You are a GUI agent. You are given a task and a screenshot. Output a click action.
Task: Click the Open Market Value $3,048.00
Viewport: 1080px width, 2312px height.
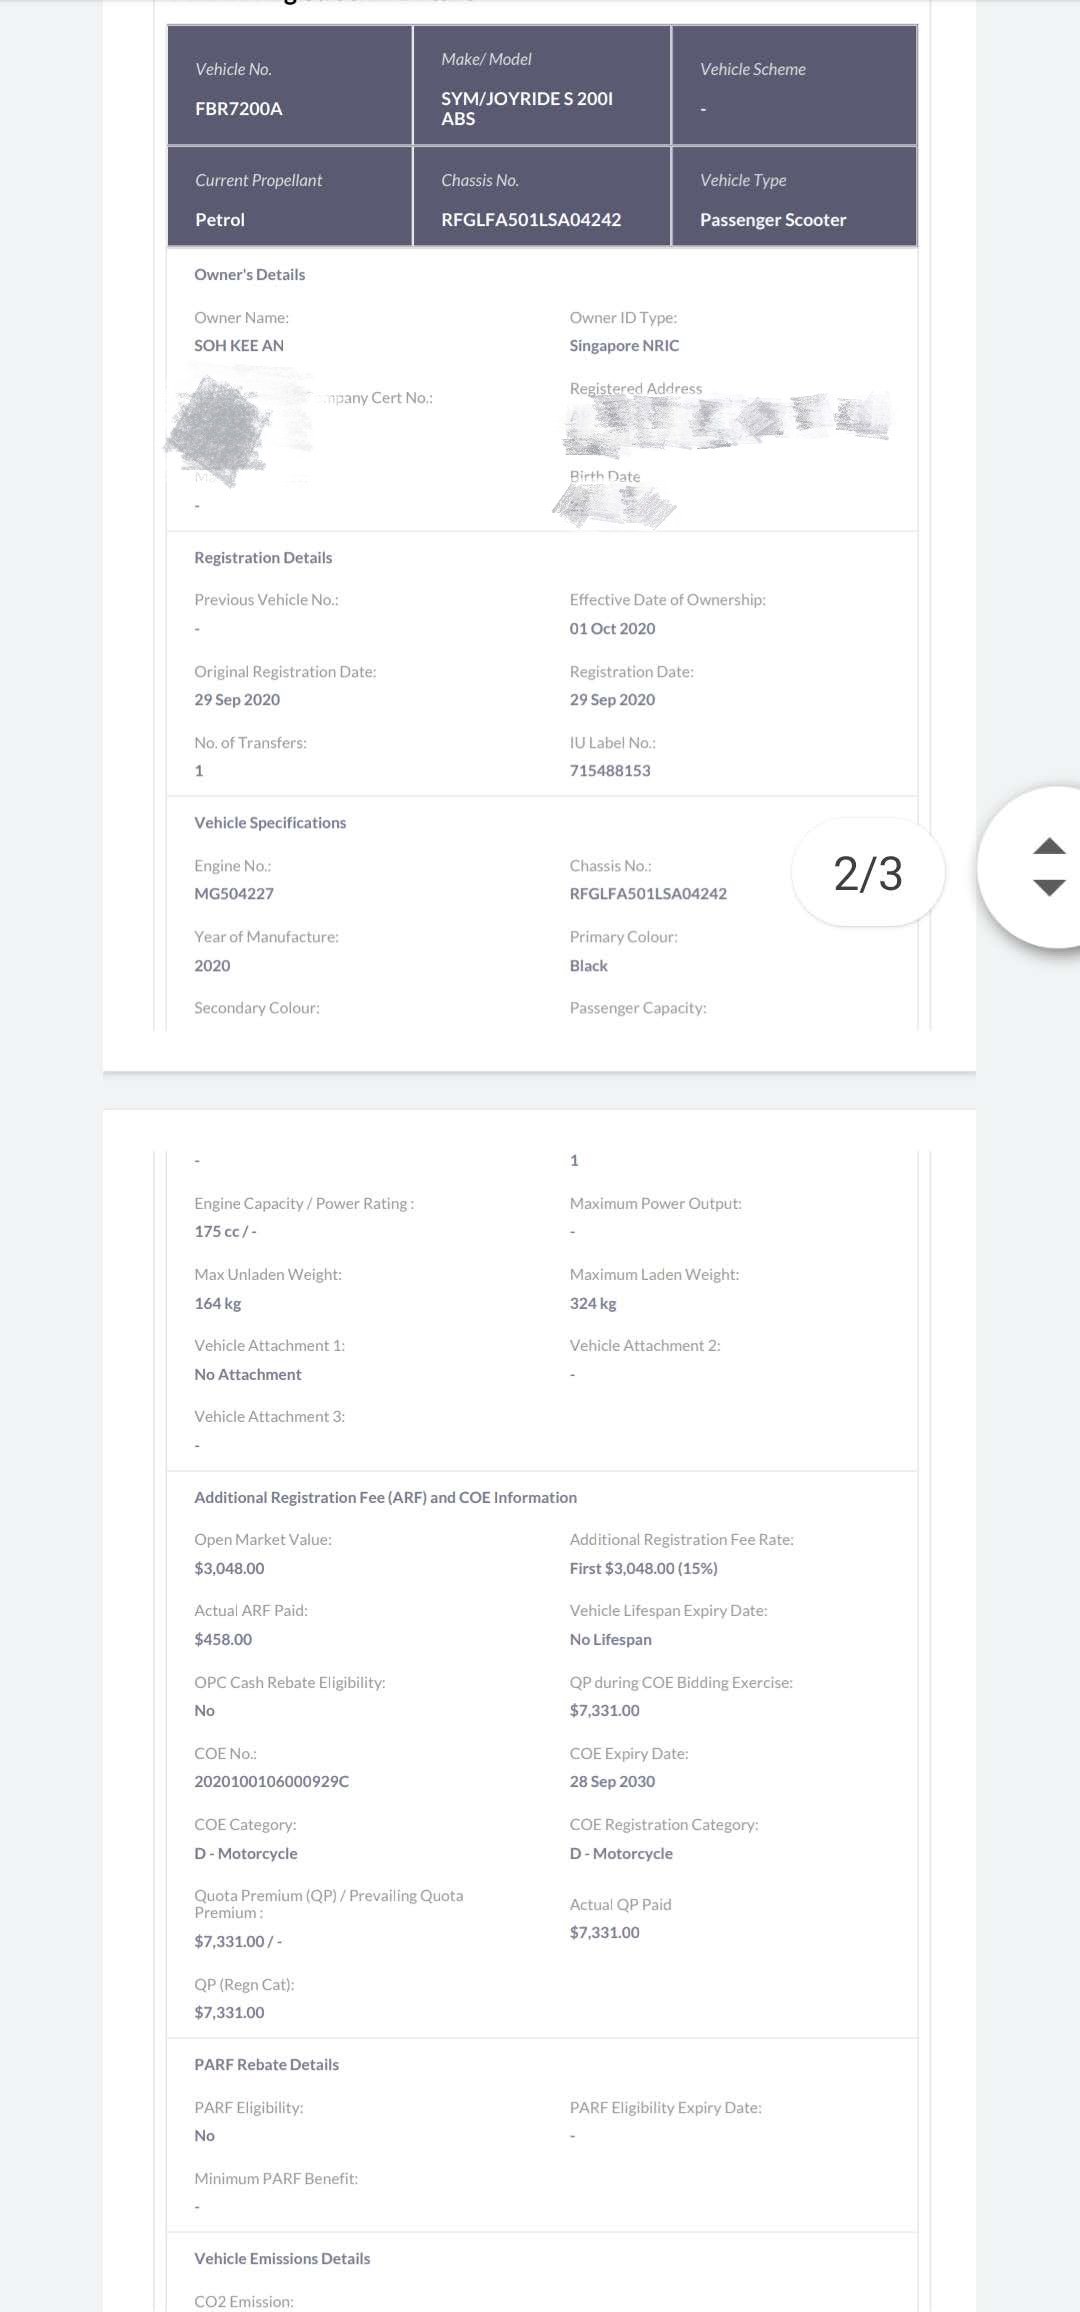coord(229,1569)
